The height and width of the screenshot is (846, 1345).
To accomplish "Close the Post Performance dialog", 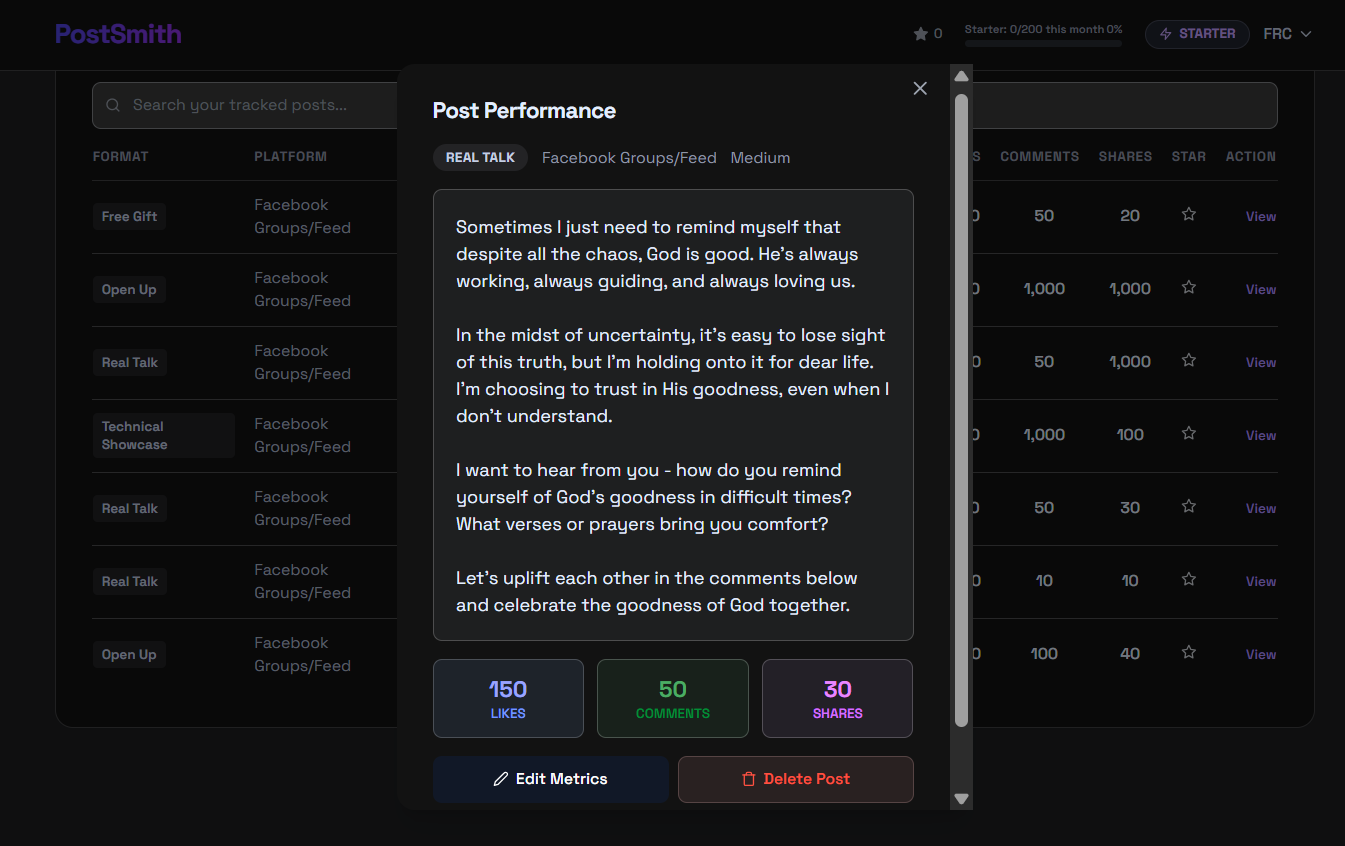I will 920,88.
